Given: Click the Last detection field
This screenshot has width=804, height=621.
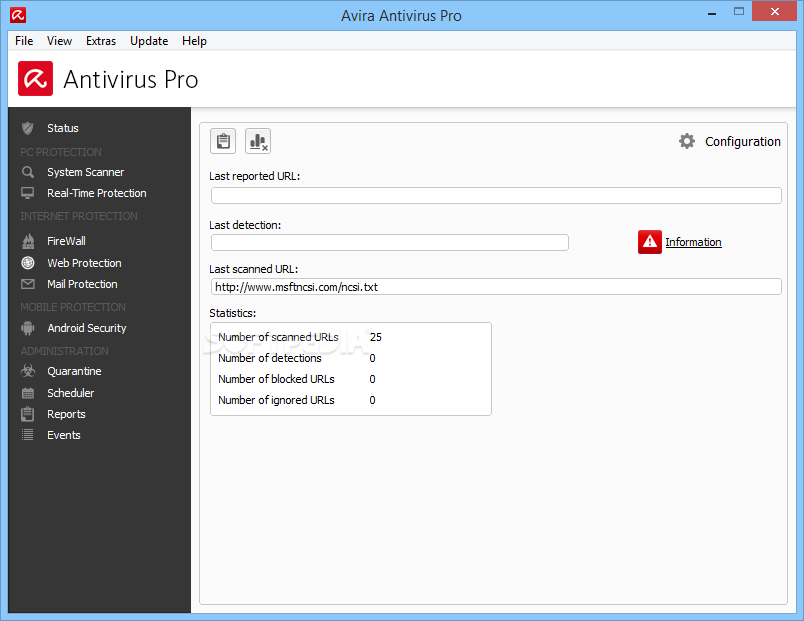Looking at the screenshot, I should coord(390,243).
